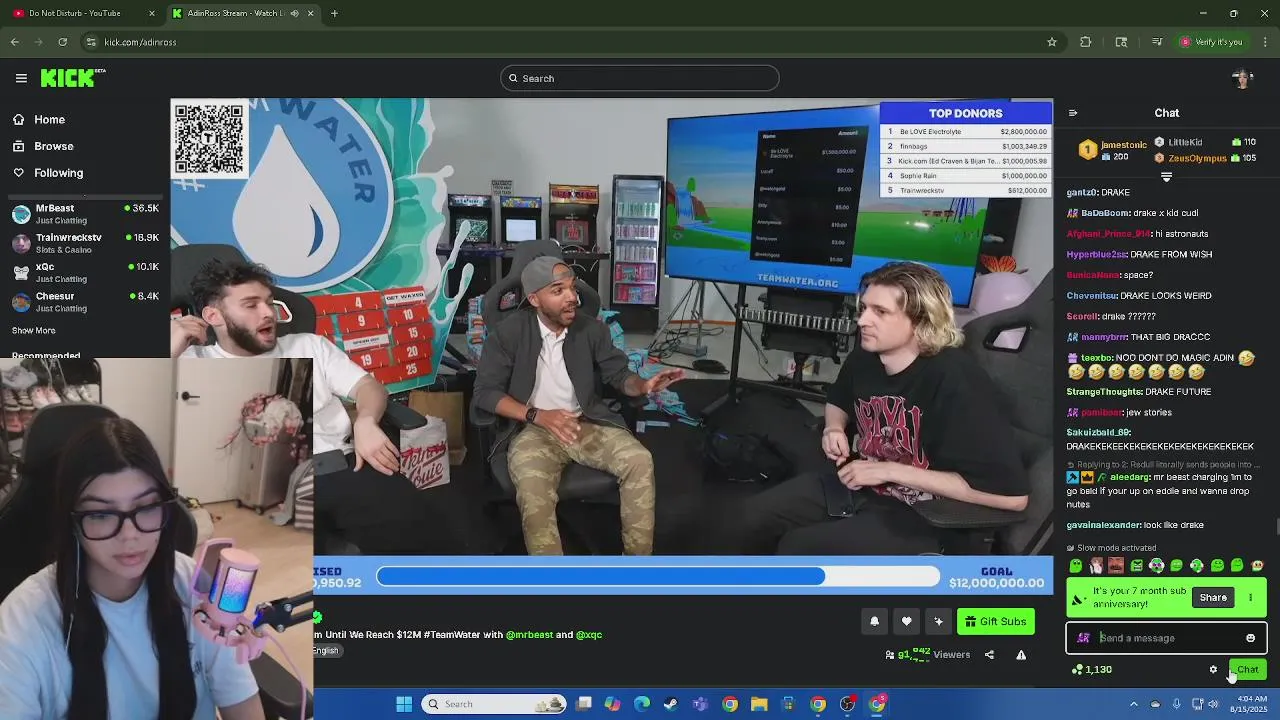Expand Show More followed channels
The height and width of the screenshot is (720, 1280).
click(34, 331)
